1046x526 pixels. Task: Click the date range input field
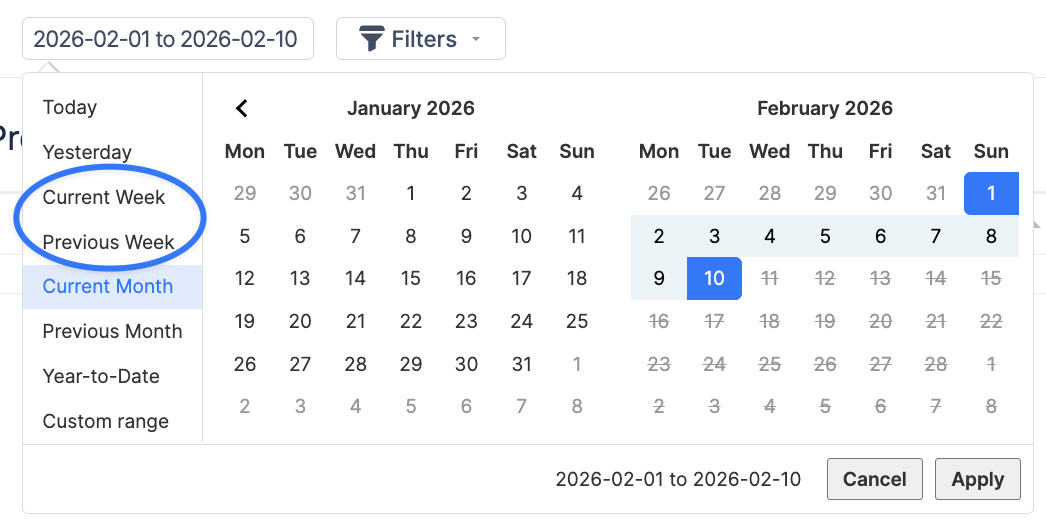[x=167, y=39]
